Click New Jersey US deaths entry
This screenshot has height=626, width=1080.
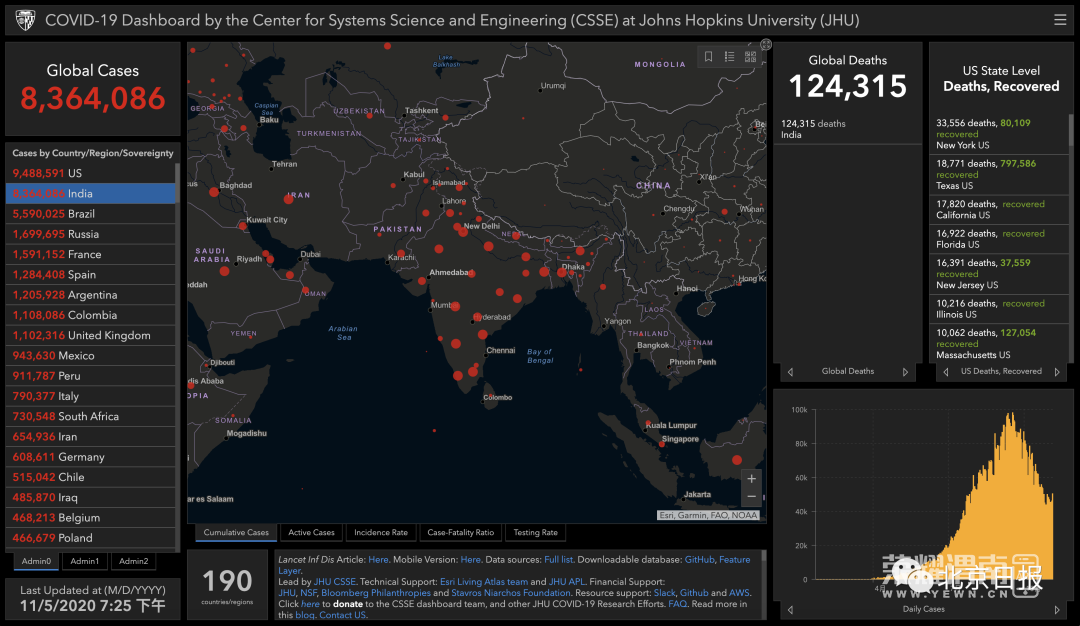[998, 273]
